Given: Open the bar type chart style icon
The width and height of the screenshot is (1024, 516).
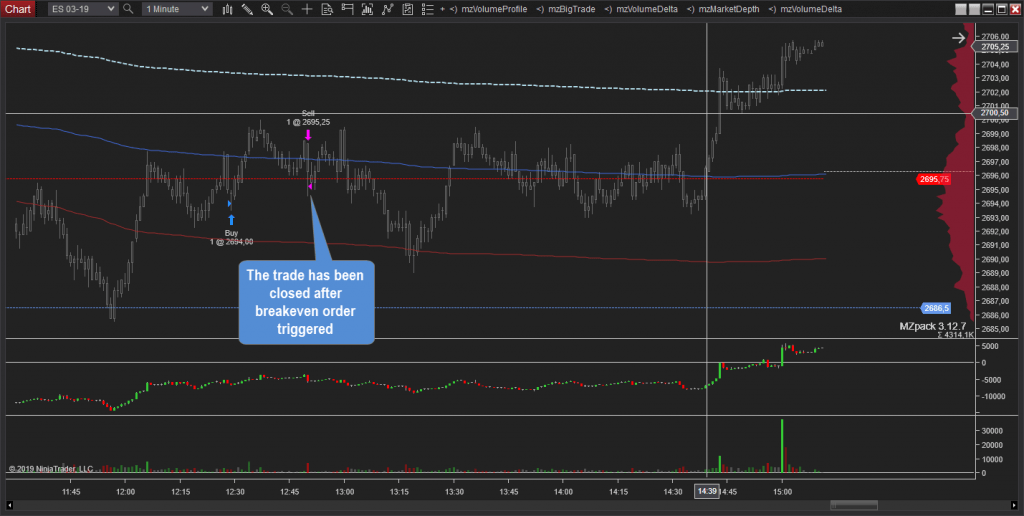Looking at the screenshot, I should coord(228,9).
